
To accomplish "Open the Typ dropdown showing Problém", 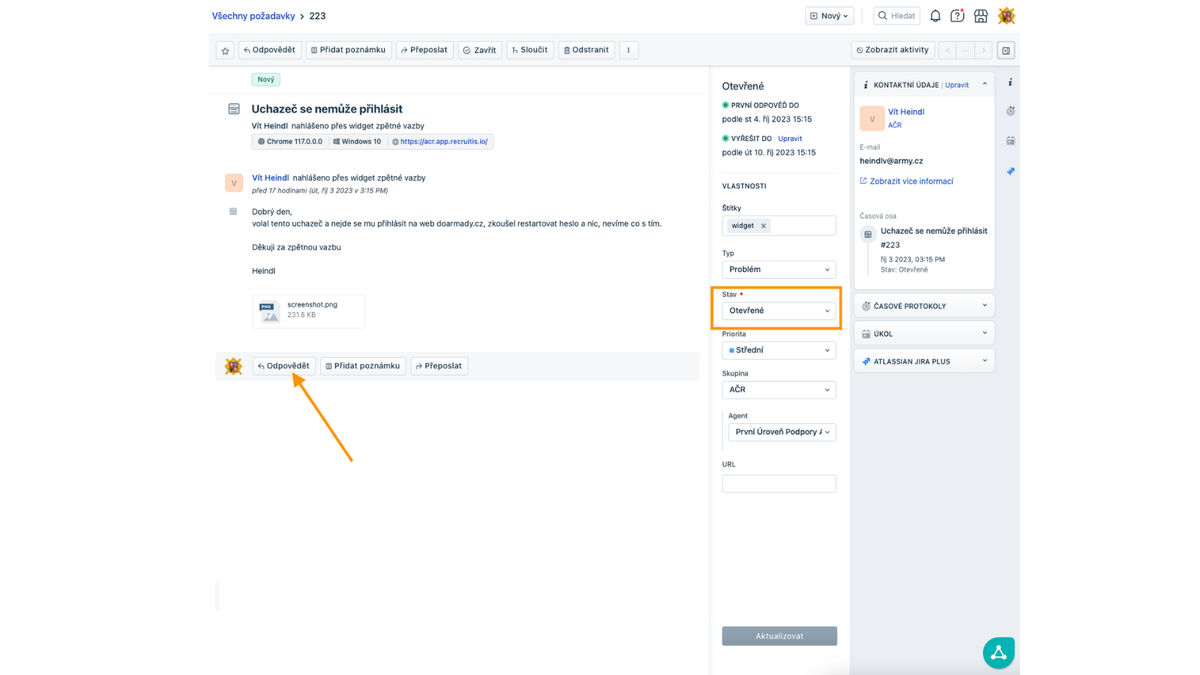I will tap(778, 270).
